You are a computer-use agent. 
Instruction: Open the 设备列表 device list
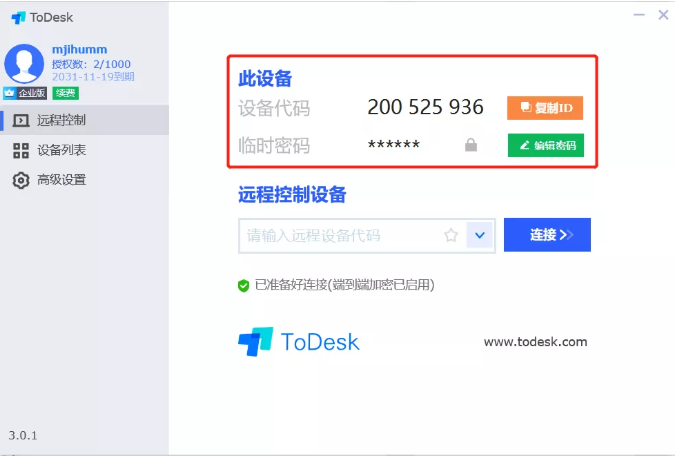click(x=61, y=150)
